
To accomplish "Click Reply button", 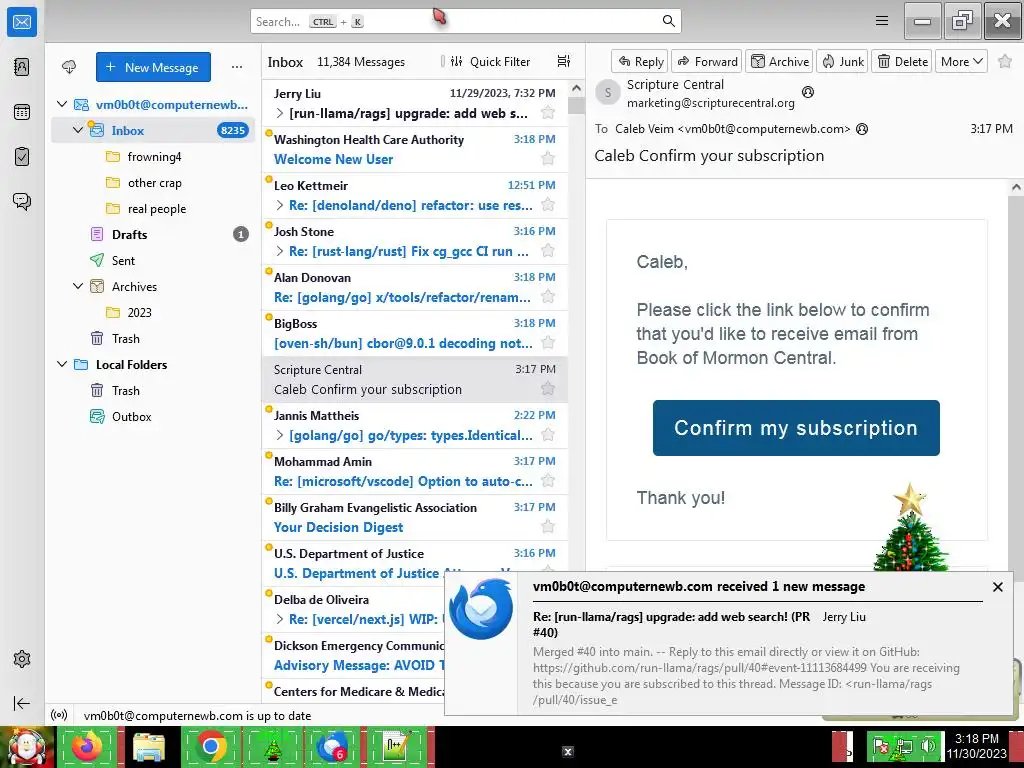I will [640, 61].
